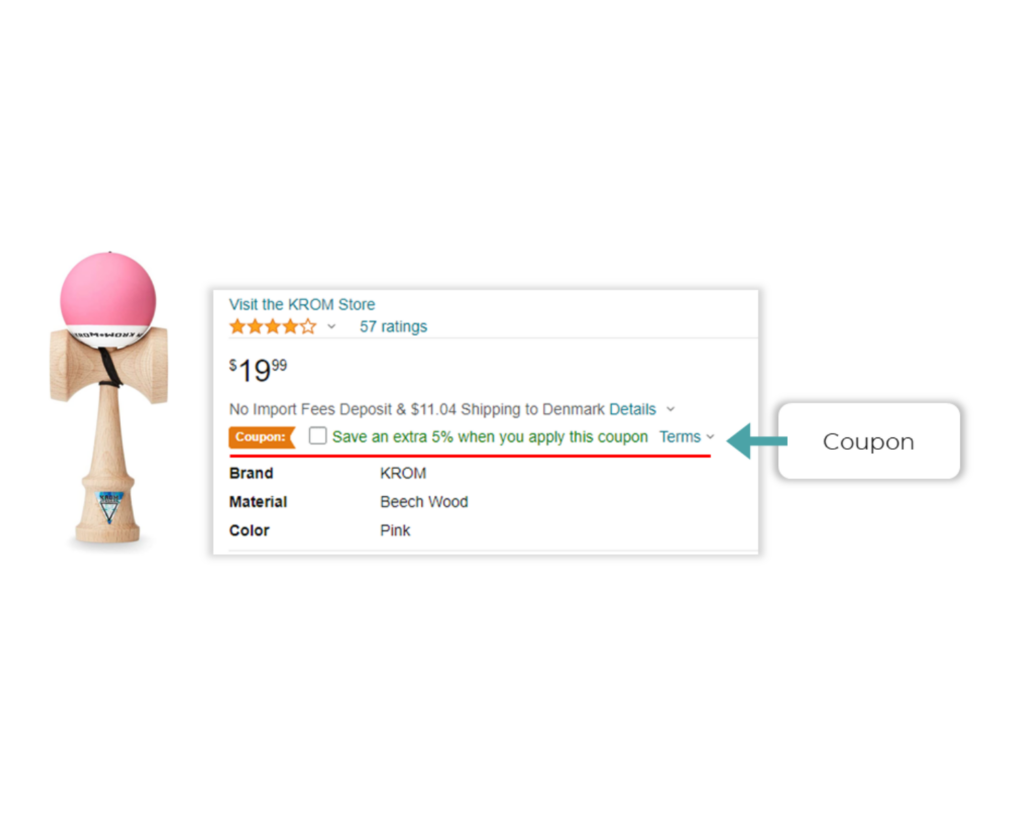Viewport: 1024px width, 819px height.
Task: Click the $19.99 price
Action: pos(256,370)
